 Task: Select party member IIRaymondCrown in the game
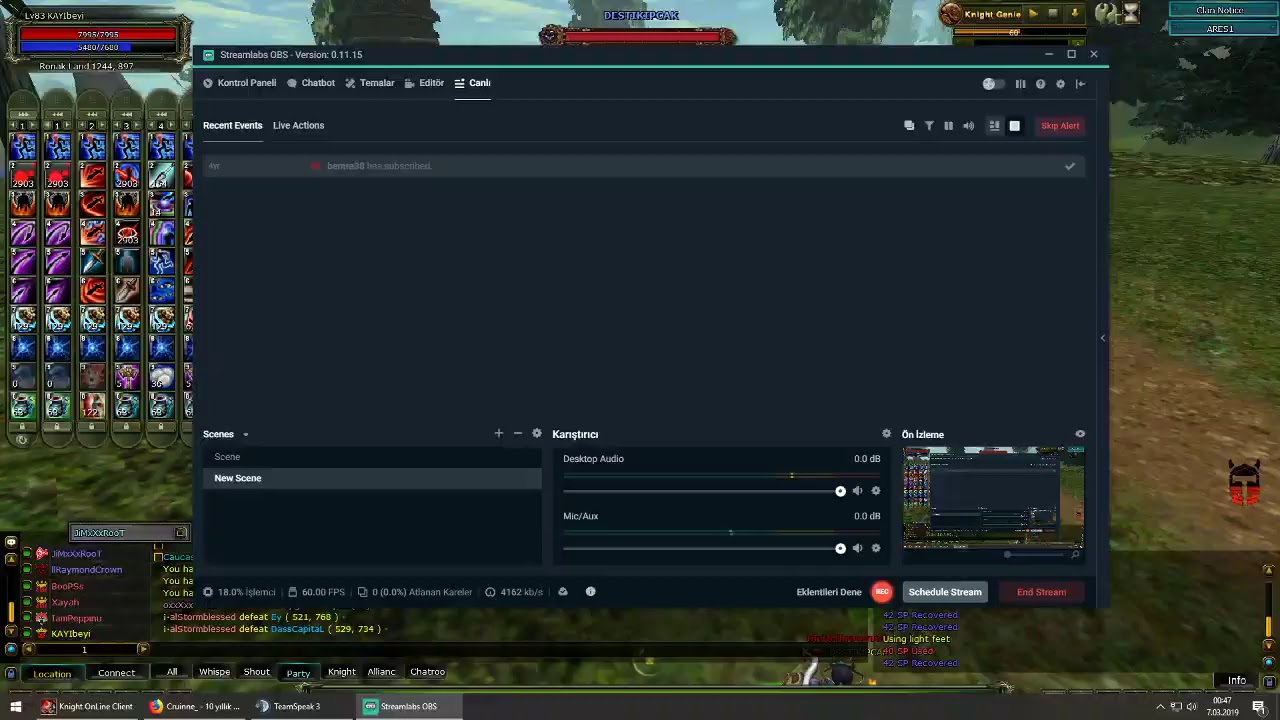pyautogui.click(x=87, y=570)
